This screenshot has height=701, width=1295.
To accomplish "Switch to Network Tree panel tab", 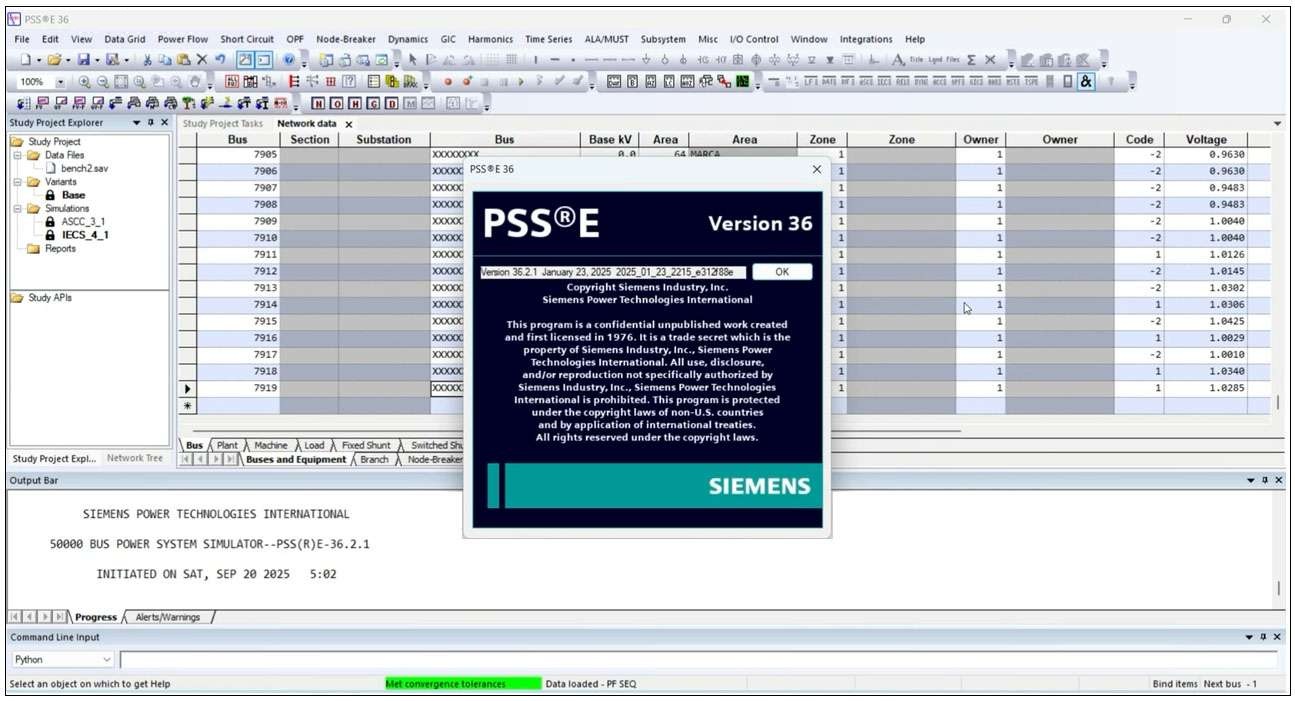I will tap(134, 458).
